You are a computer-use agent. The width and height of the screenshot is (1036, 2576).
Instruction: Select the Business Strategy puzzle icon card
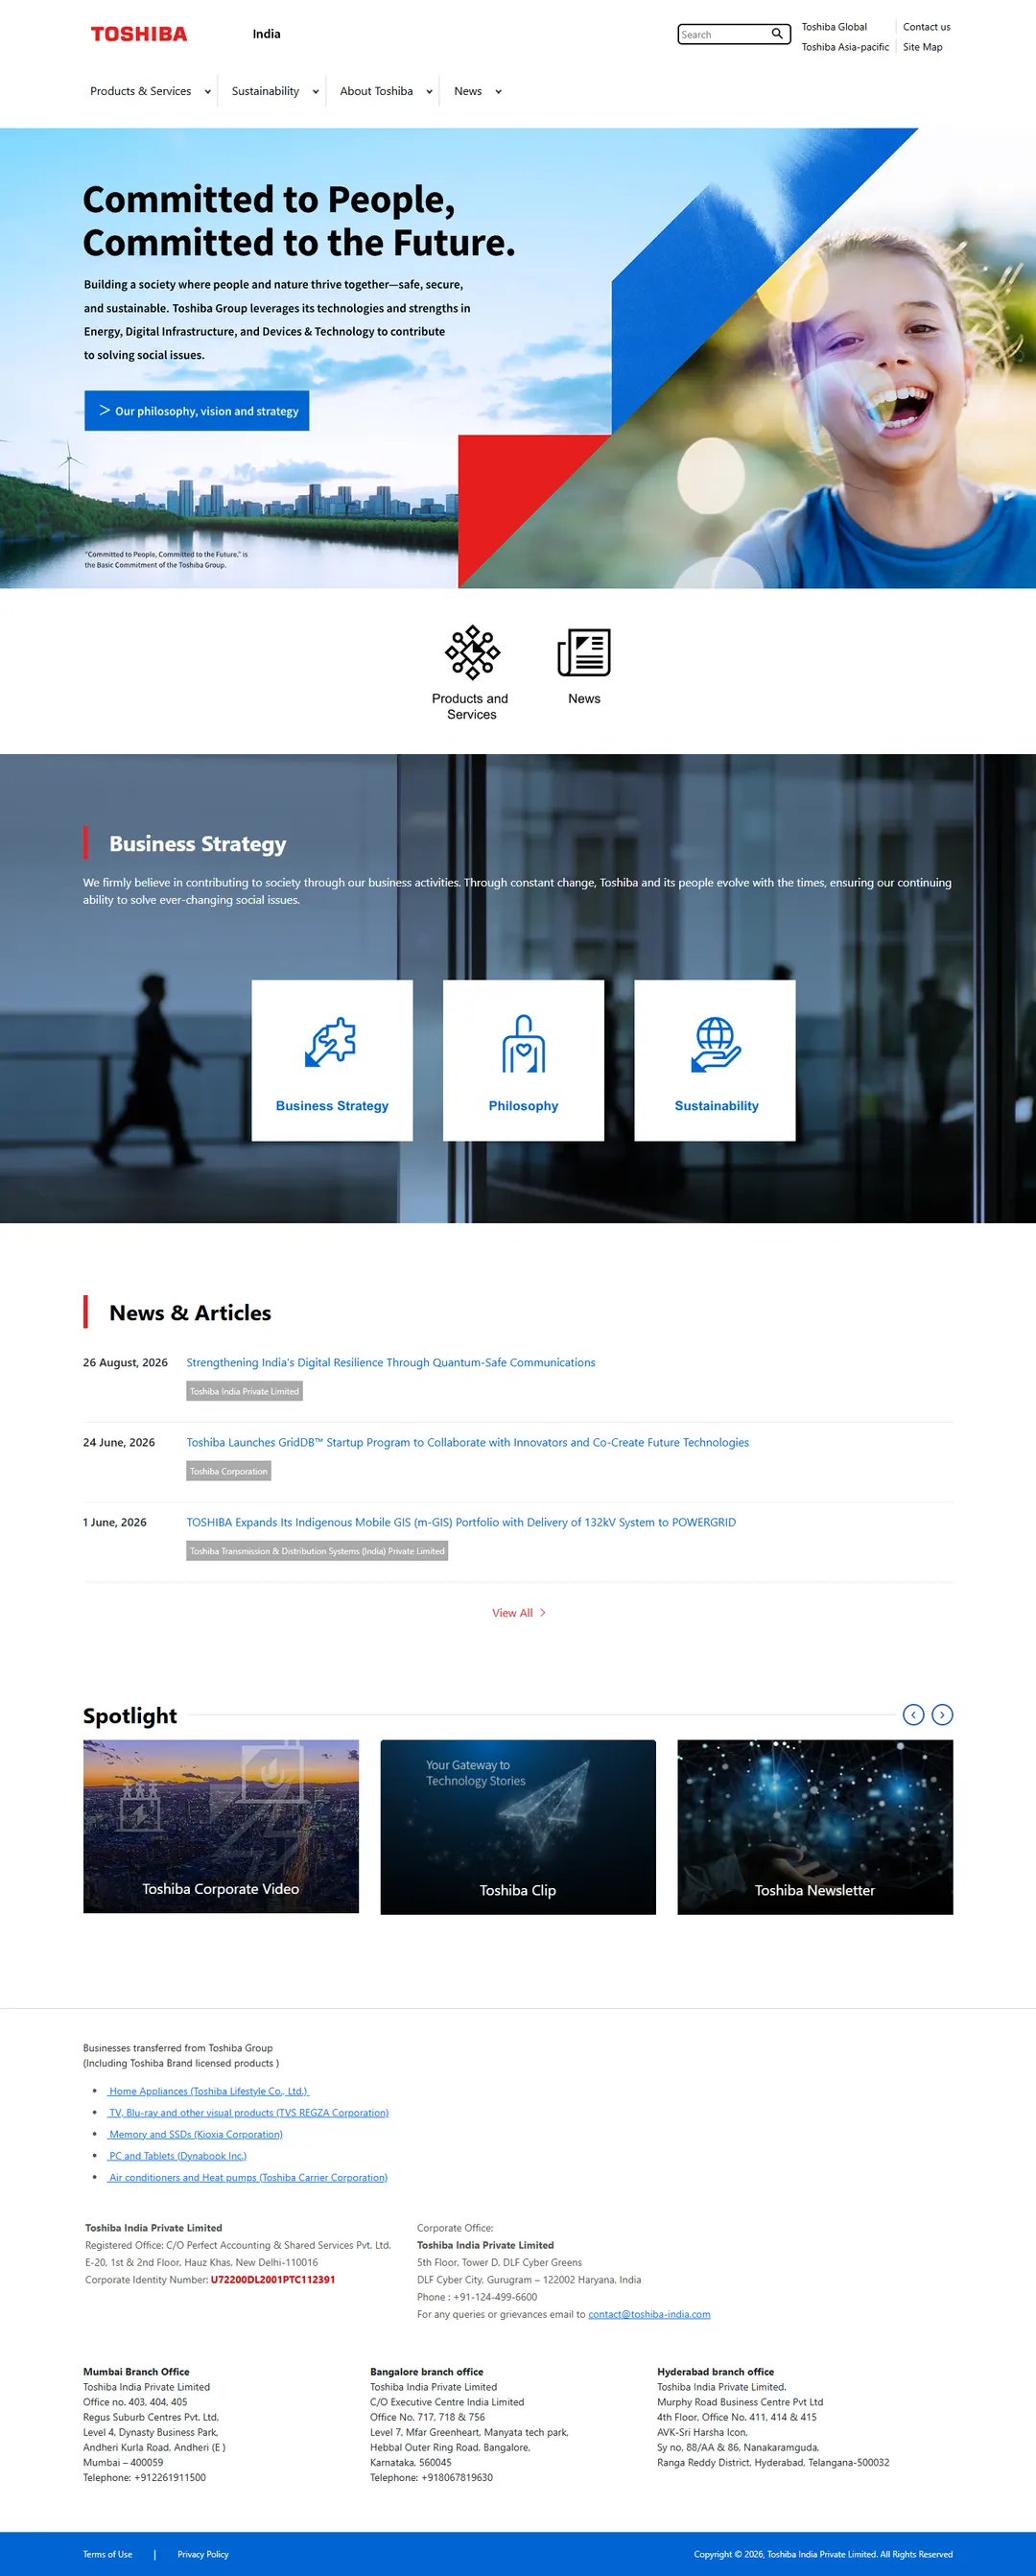pos(332,1060)
